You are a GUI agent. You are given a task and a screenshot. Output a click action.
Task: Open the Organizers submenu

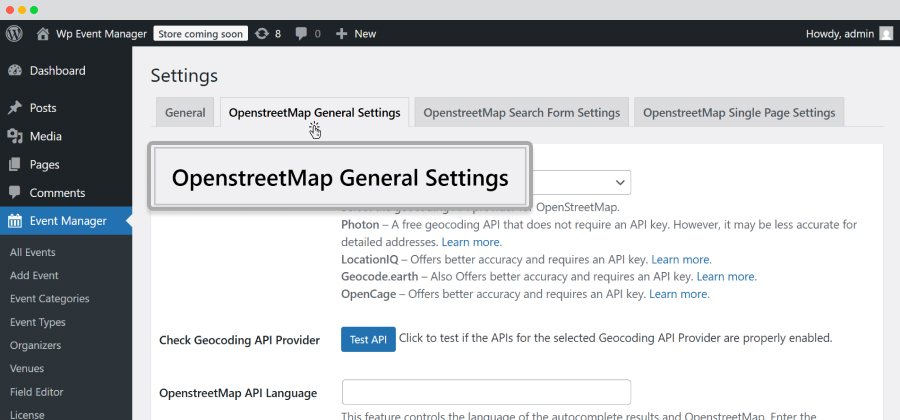tap(35, 345)
